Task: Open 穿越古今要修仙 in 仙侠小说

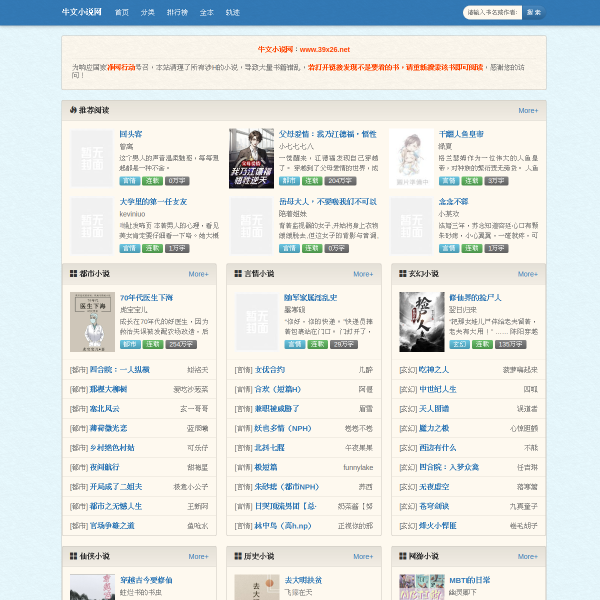Action: click(146, 580)
